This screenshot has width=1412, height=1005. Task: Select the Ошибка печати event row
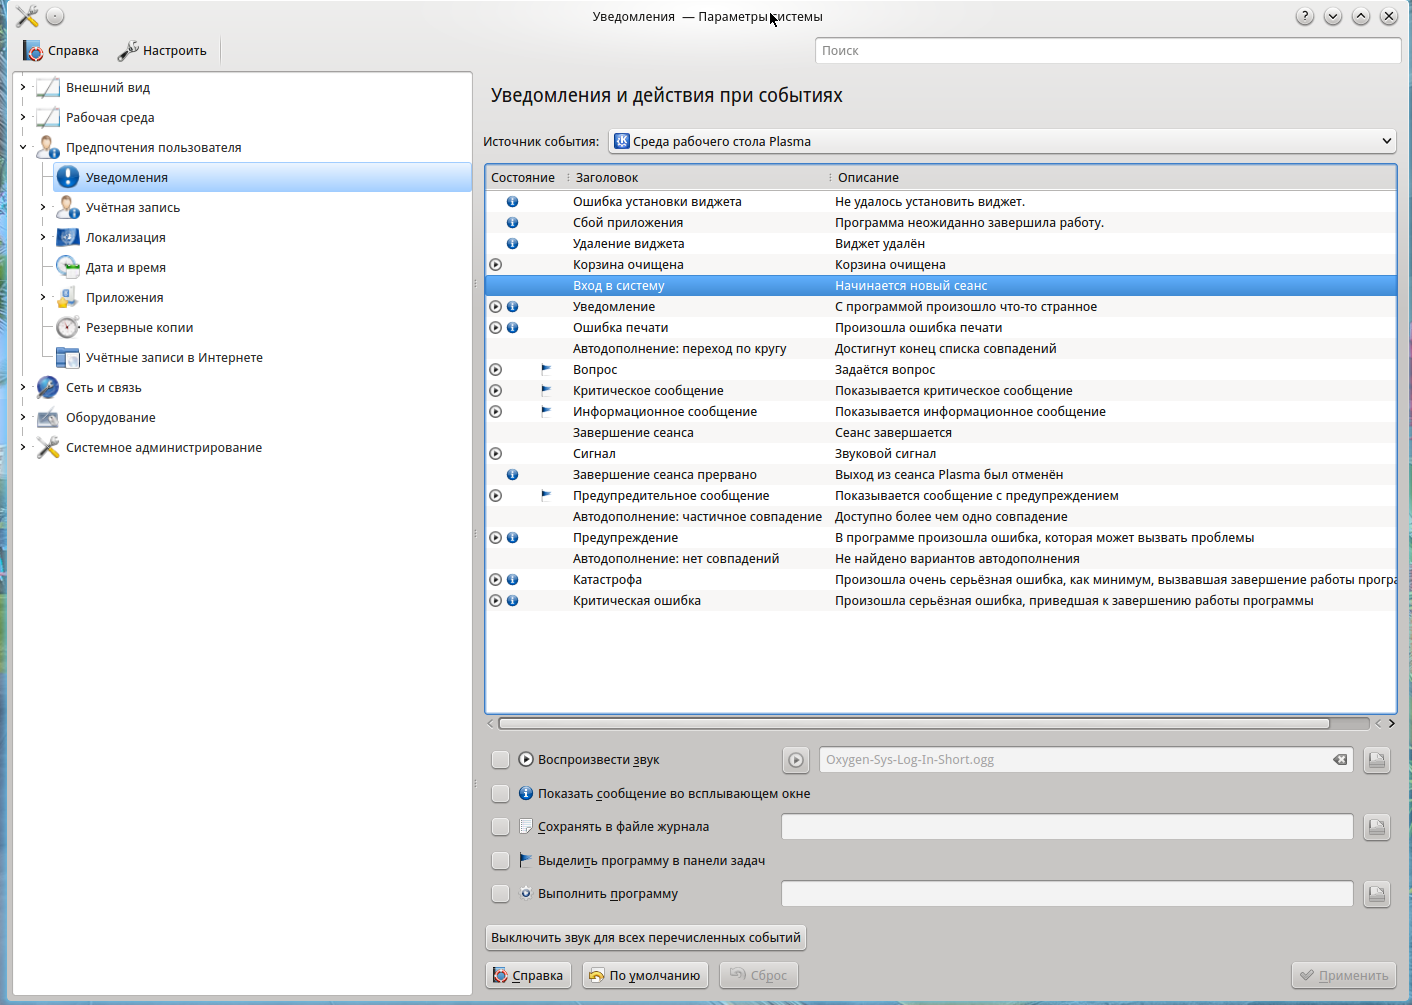coord(941,328)
